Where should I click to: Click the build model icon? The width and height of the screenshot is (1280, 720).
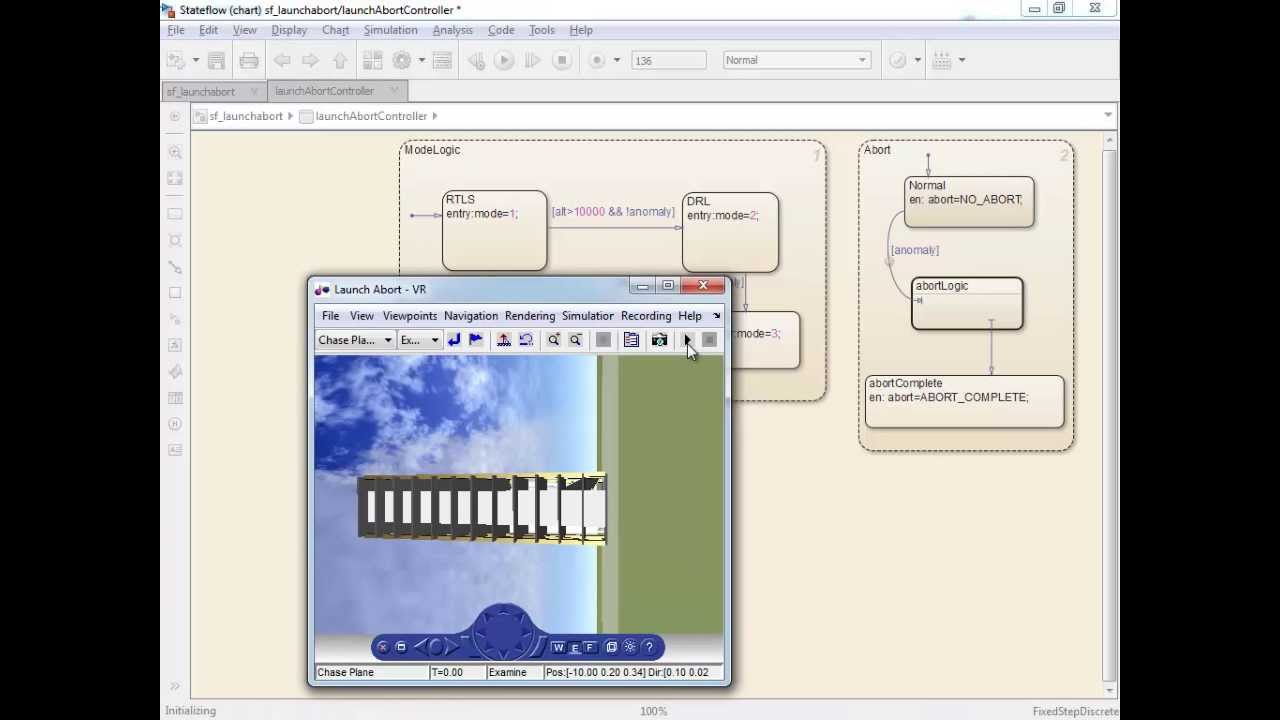coord(942,60)
